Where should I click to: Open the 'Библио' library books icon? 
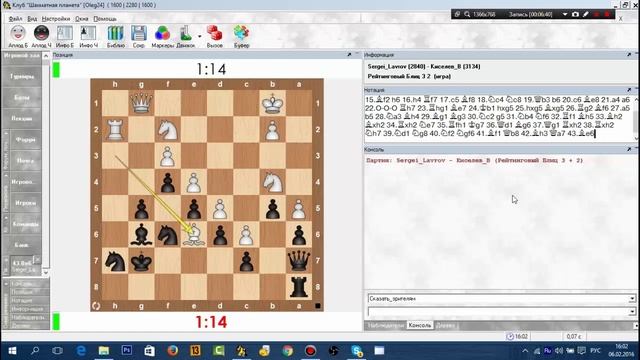point(116,33)
